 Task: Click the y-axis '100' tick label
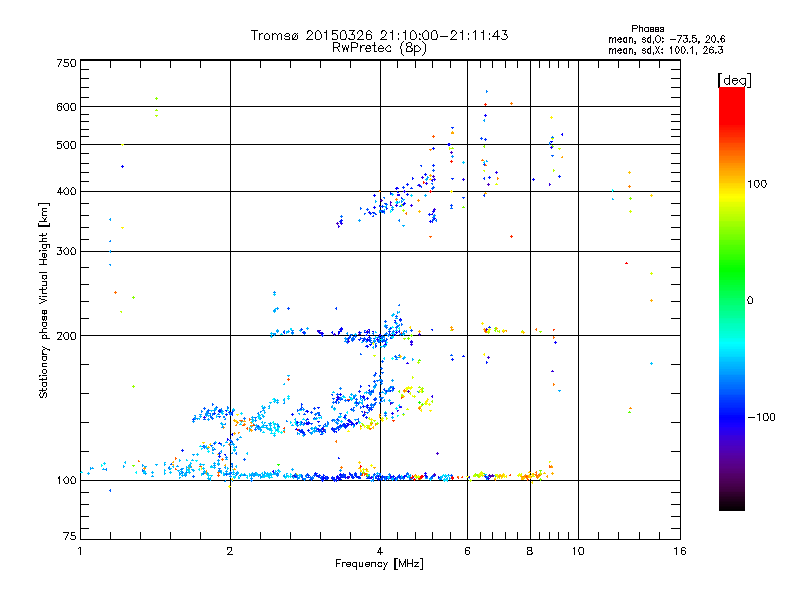(x=66, y=481)
